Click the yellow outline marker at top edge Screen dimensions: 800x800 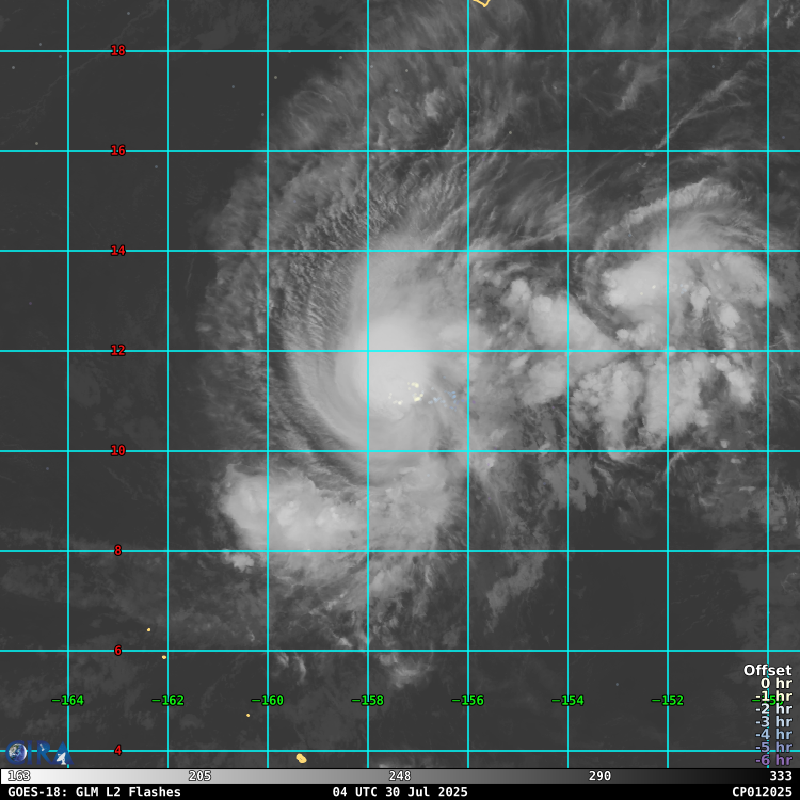482,3
